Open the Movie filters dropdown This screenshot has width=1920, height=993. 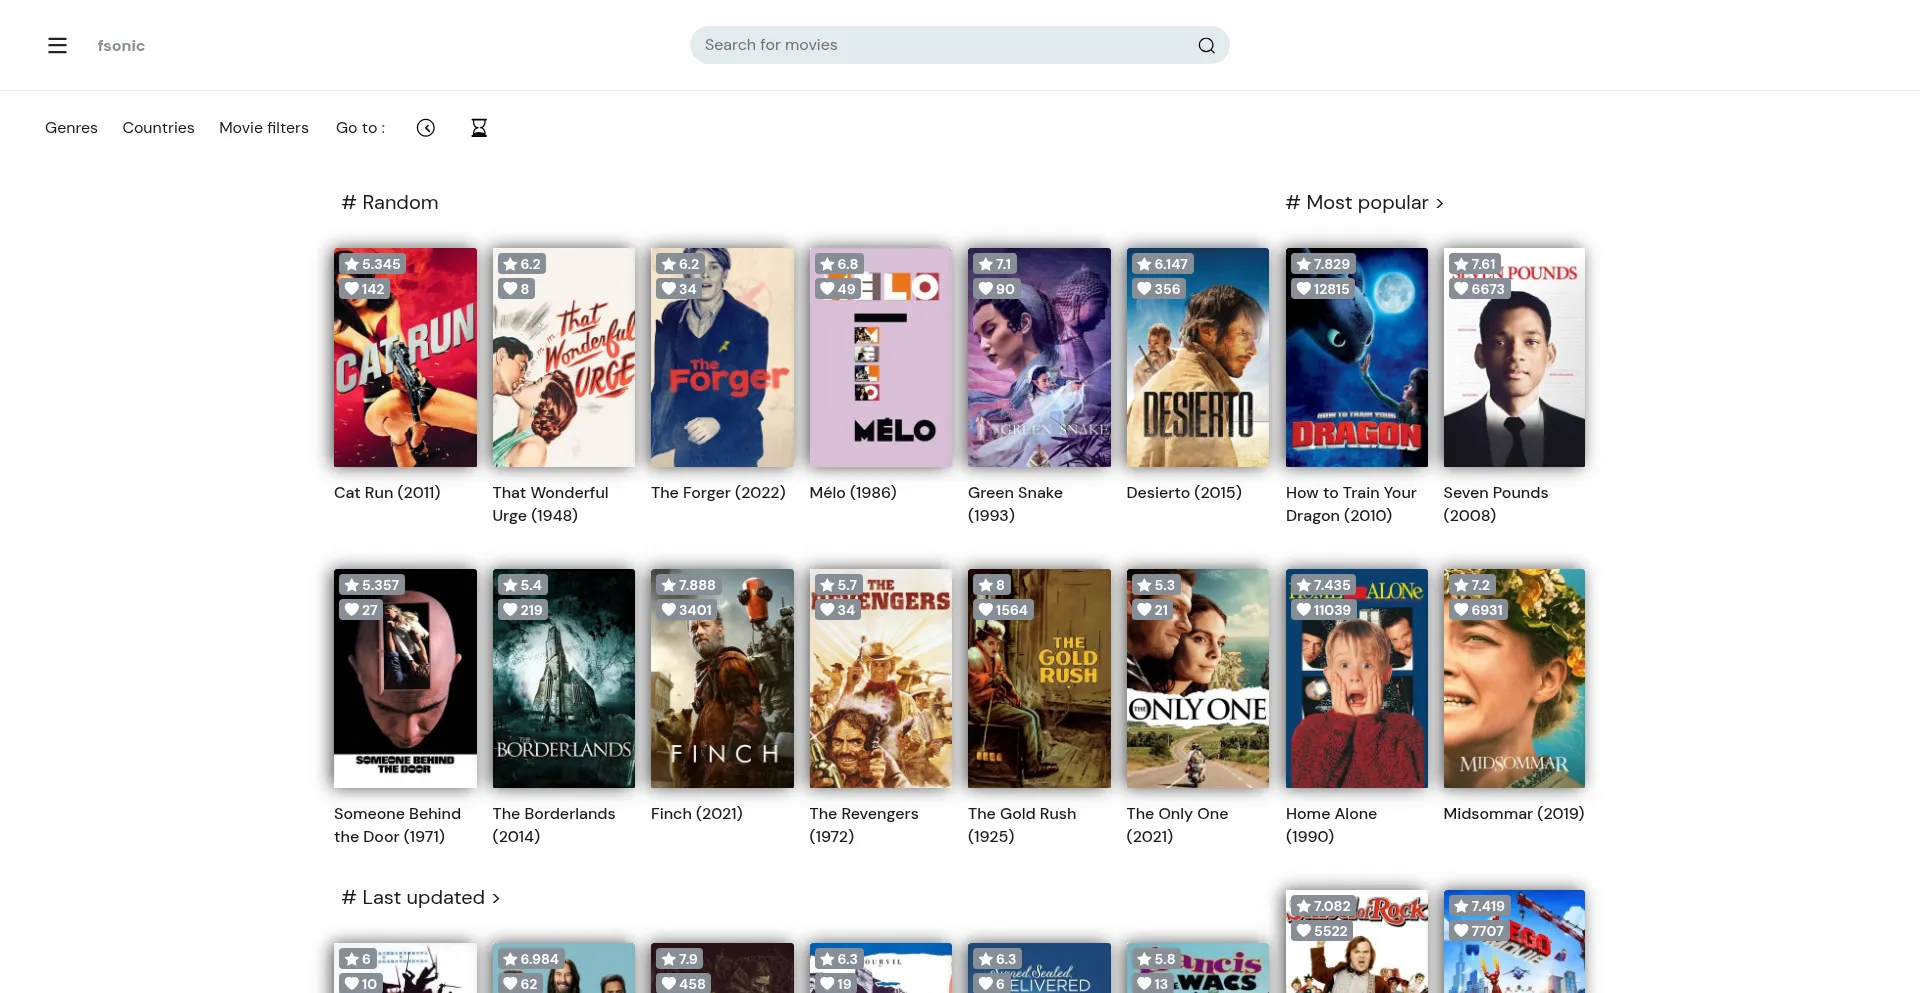264,128
